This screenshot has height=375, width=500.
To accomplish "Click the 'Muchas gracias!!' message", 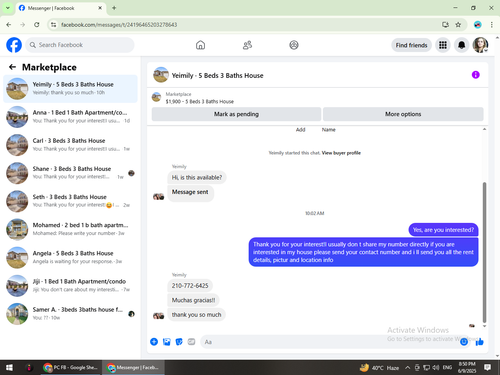I will (193, 300).
